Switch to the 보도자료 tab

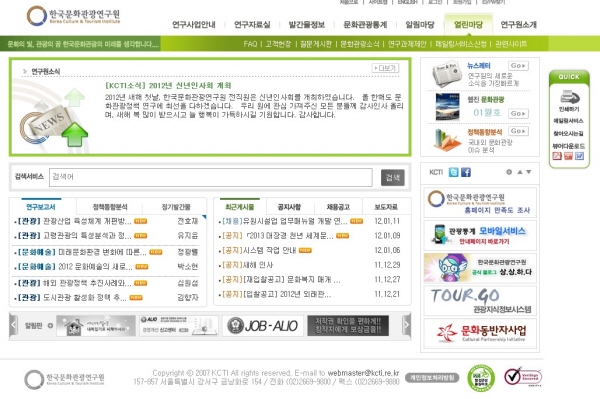[386, 207]
